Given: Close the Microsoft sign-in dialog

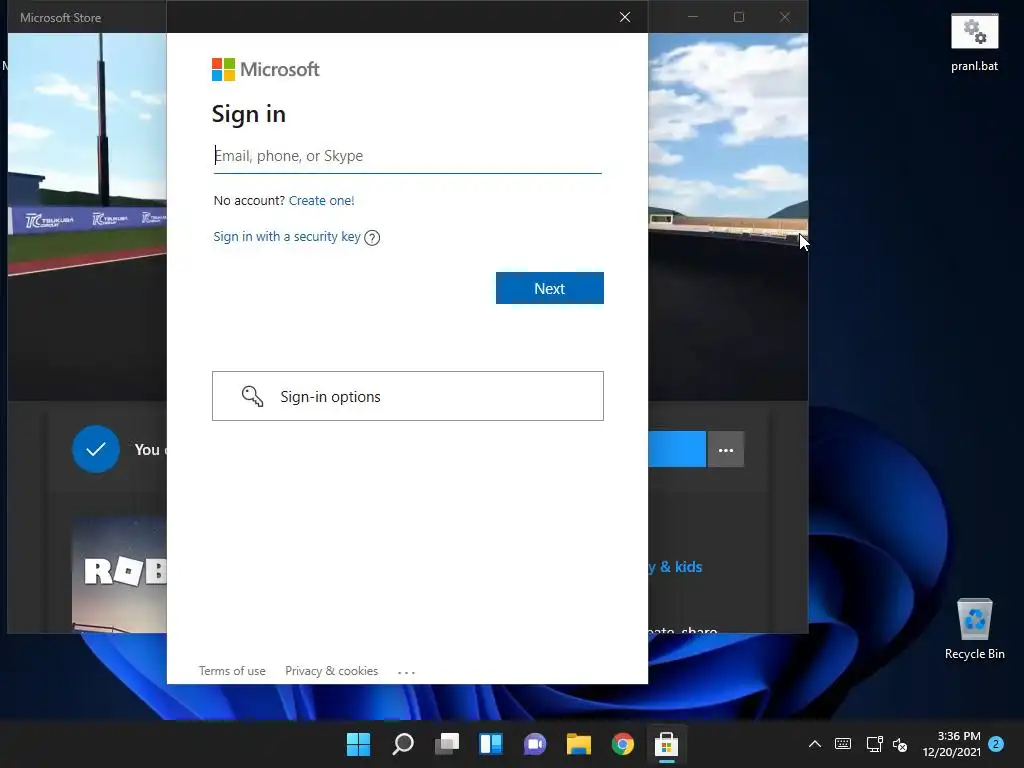Looking at the screenshot, I should pos(625,17).
